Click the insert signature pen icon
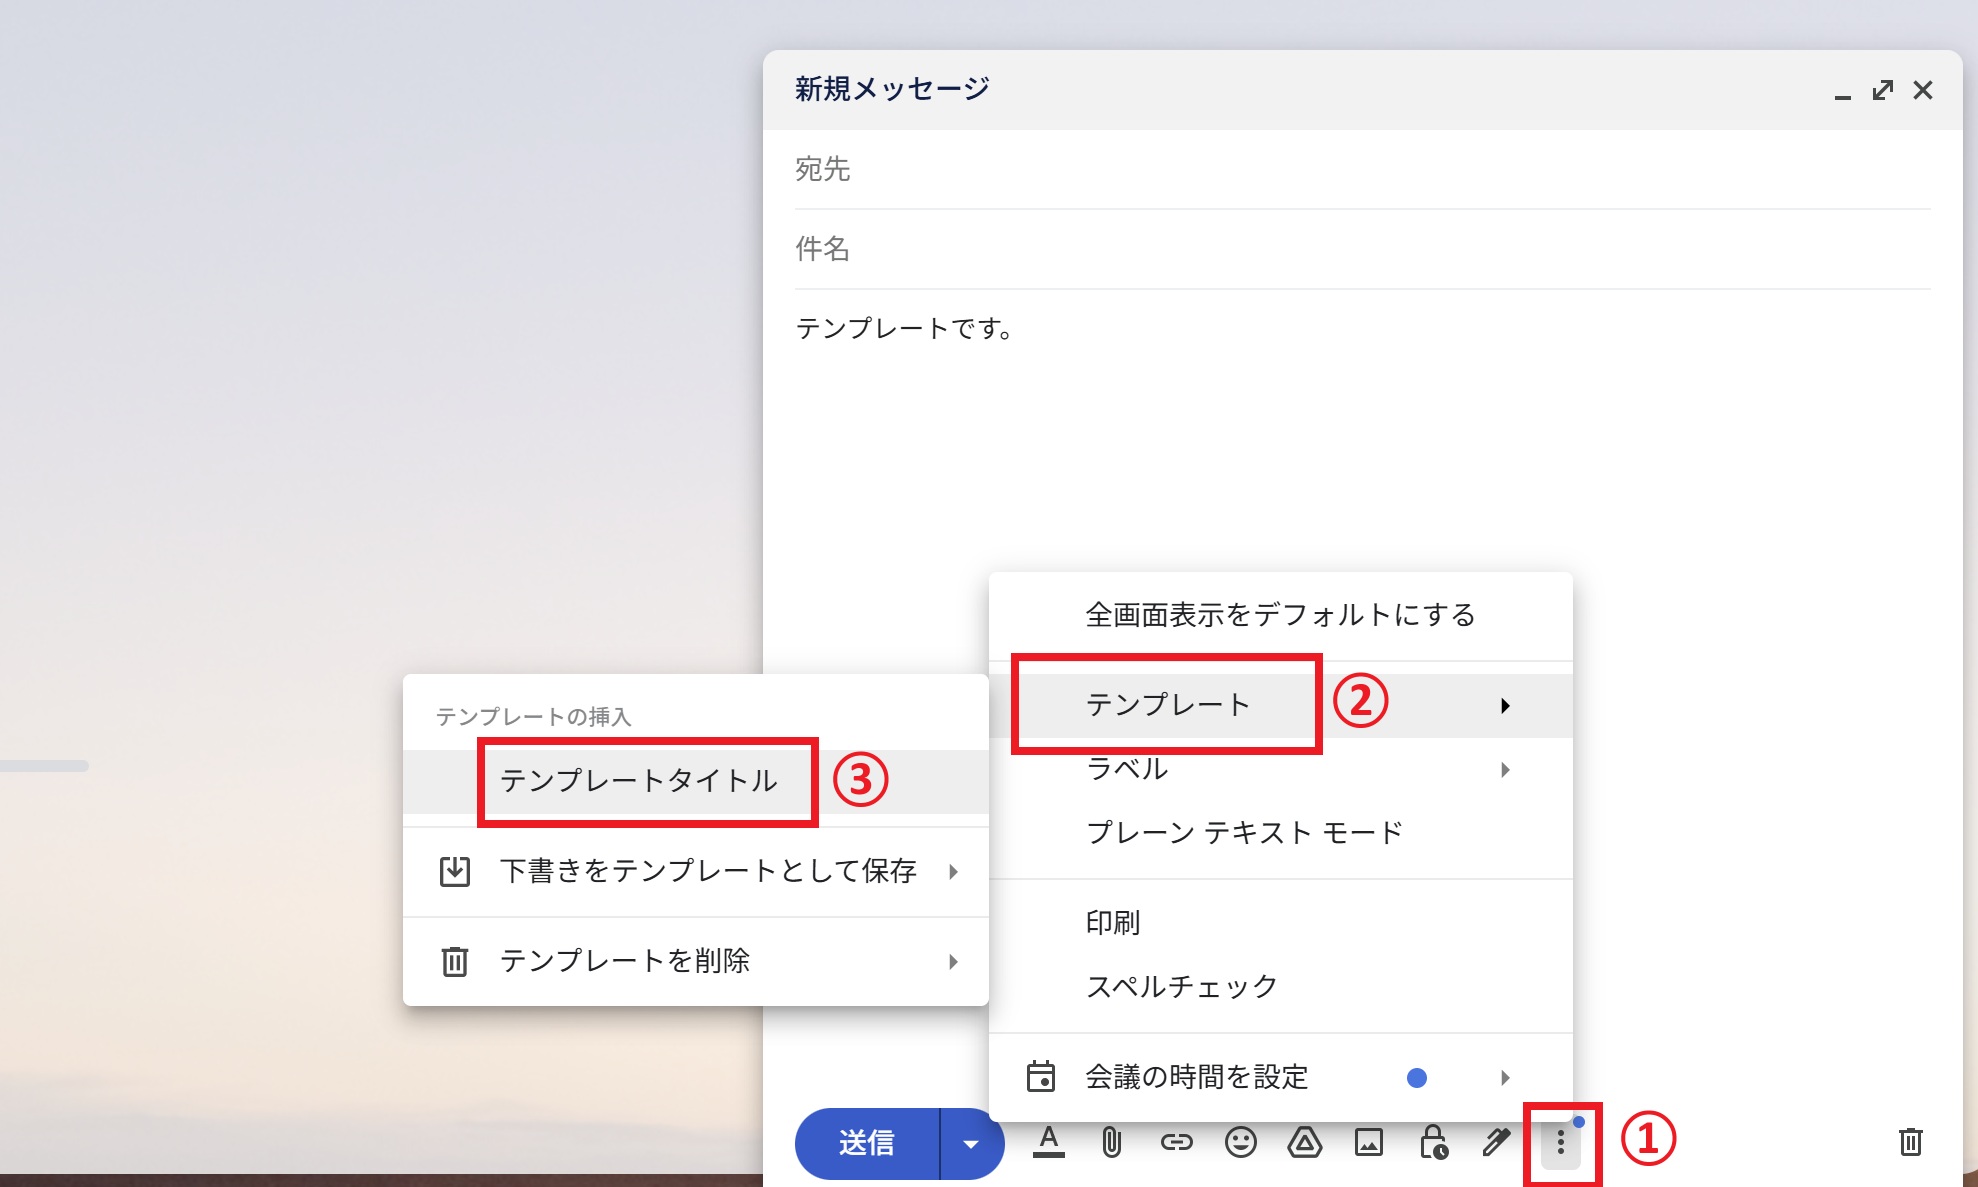 pyautogui.click(x=1496, y=1142)
